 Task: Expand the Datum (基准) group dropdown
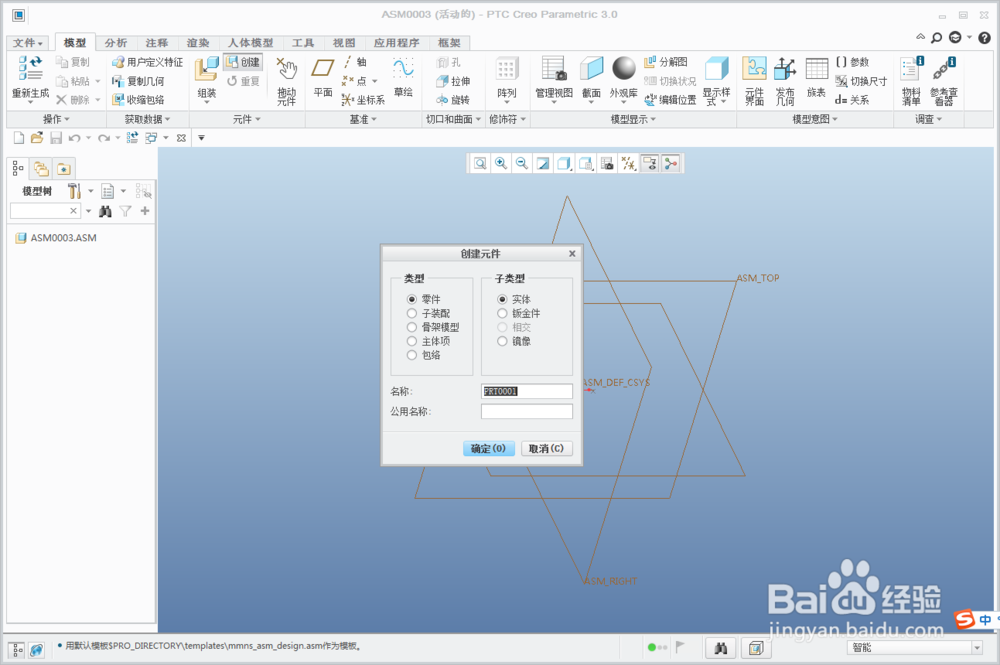(x=363, y=119)
